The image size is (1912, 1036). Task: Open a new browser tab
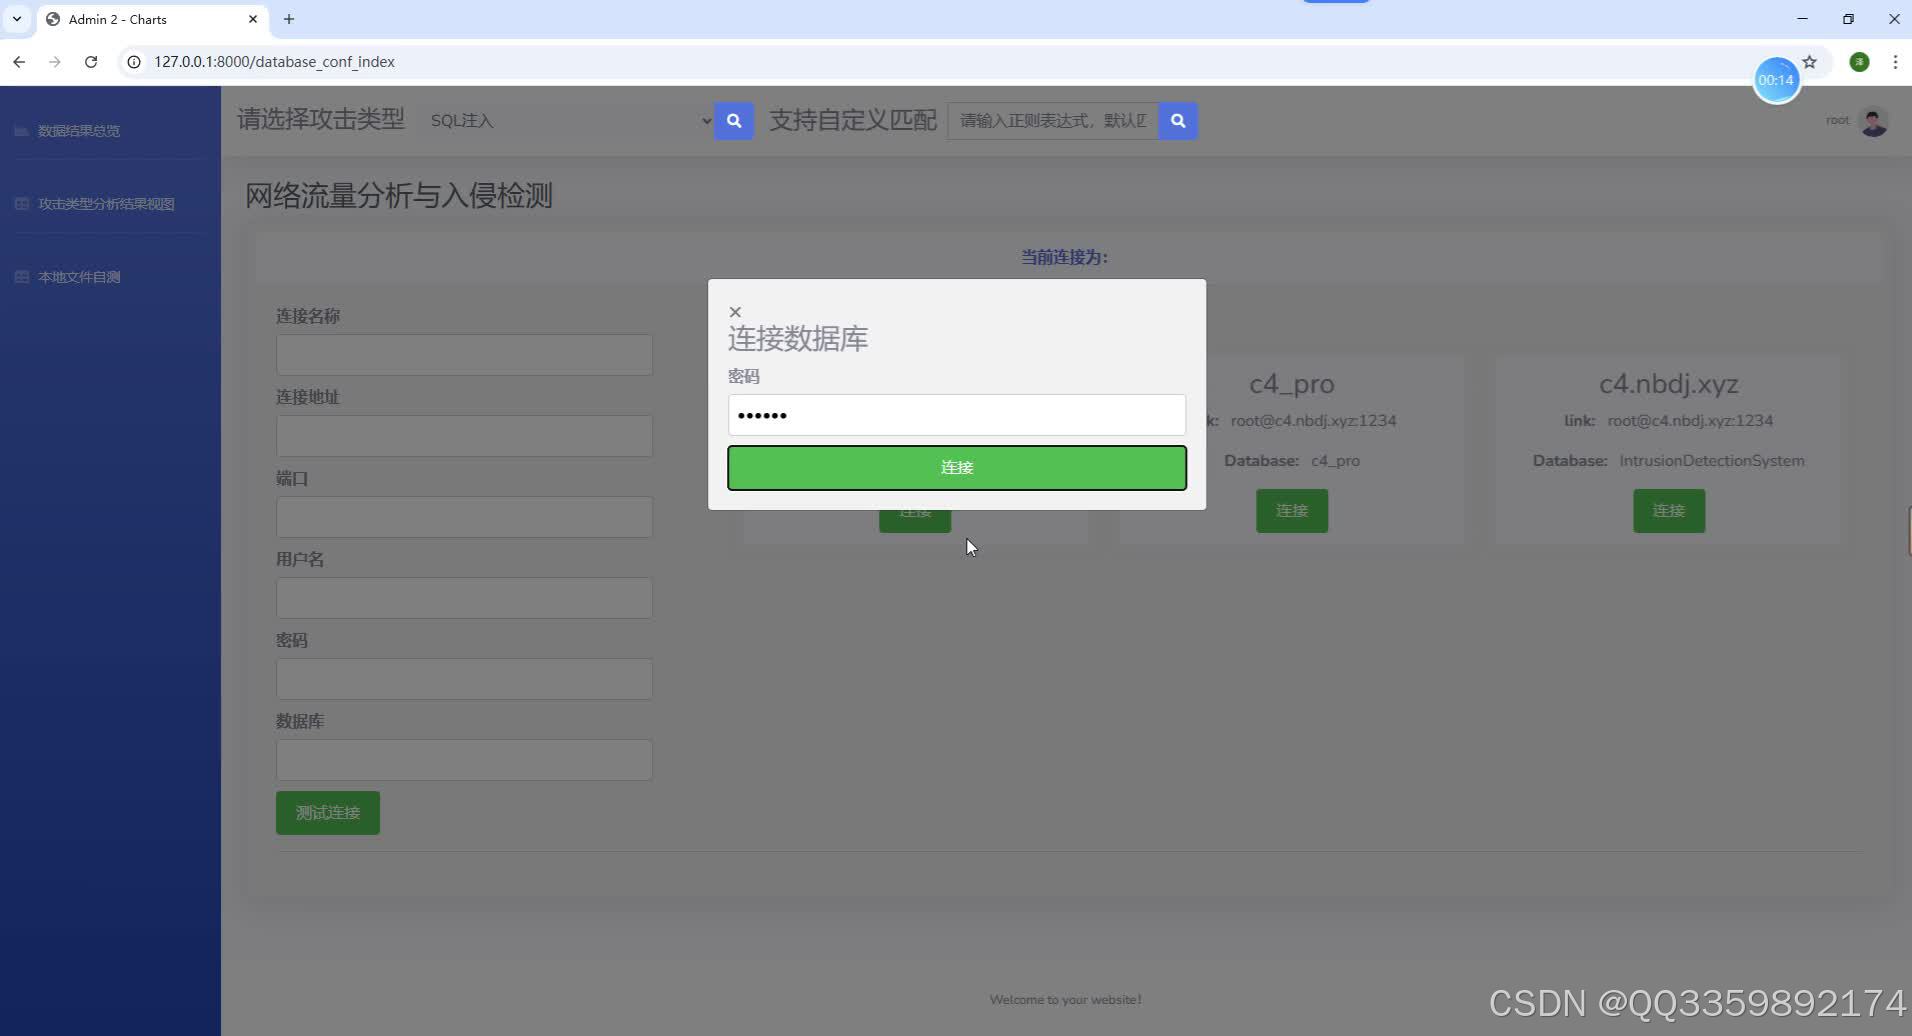pyautogui.click(x=289, y=19)
